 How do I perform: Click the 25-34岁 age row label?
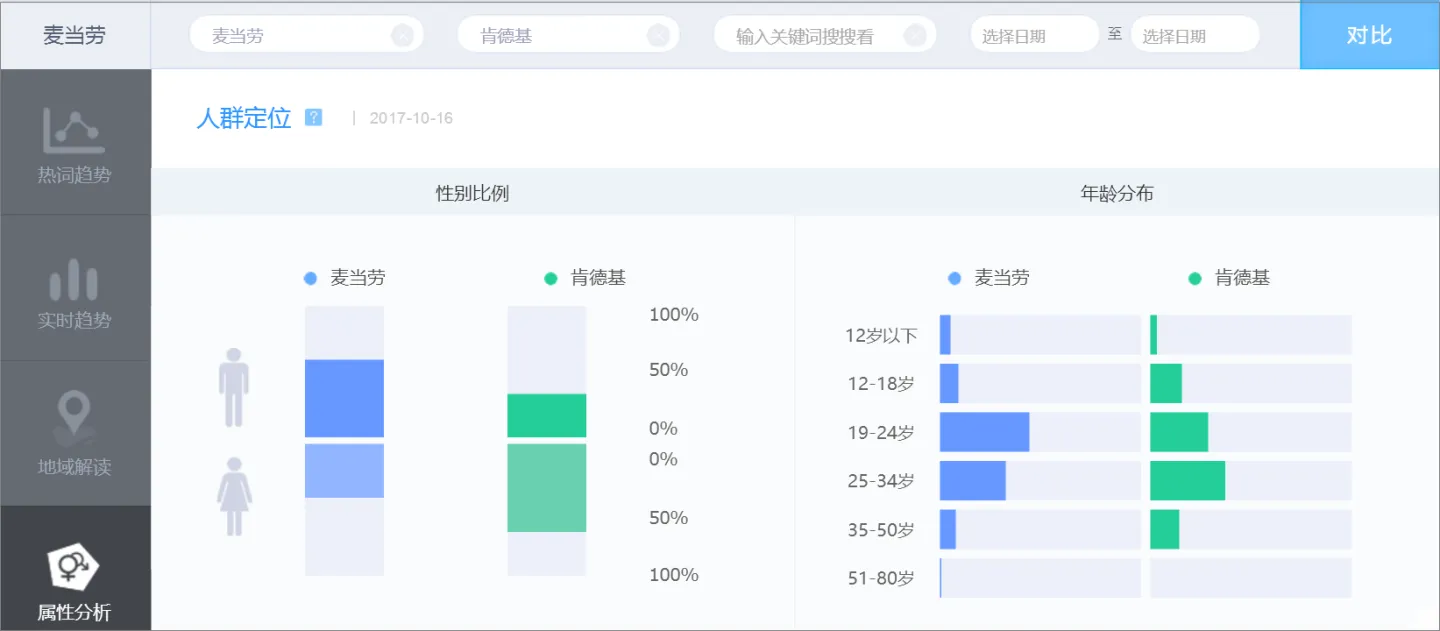[x=881, y=481]
